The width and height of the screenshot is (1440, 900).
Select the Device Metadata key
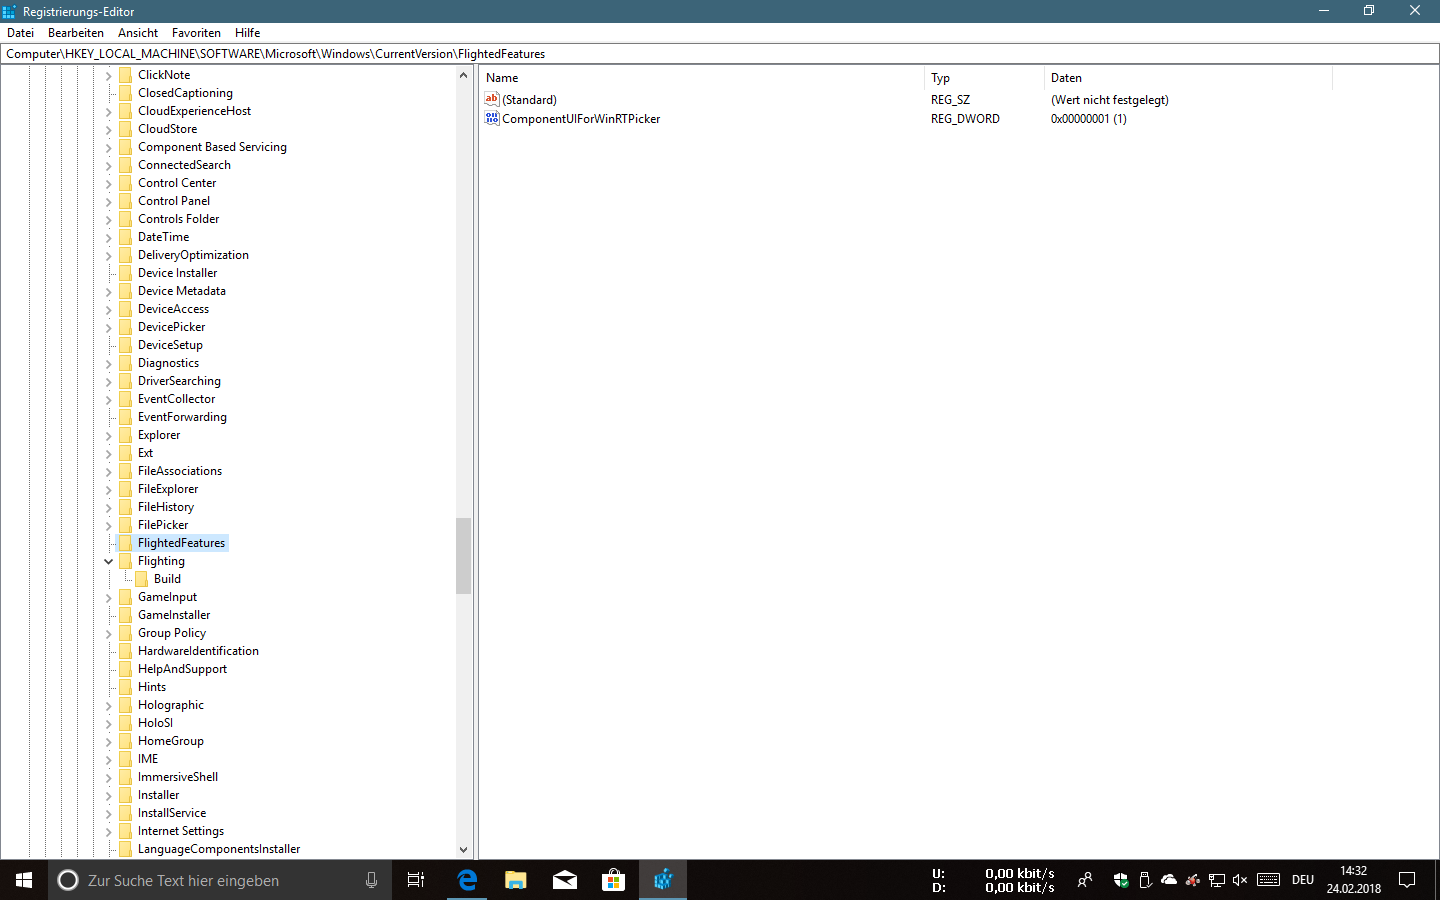click(x=182, y=291)
